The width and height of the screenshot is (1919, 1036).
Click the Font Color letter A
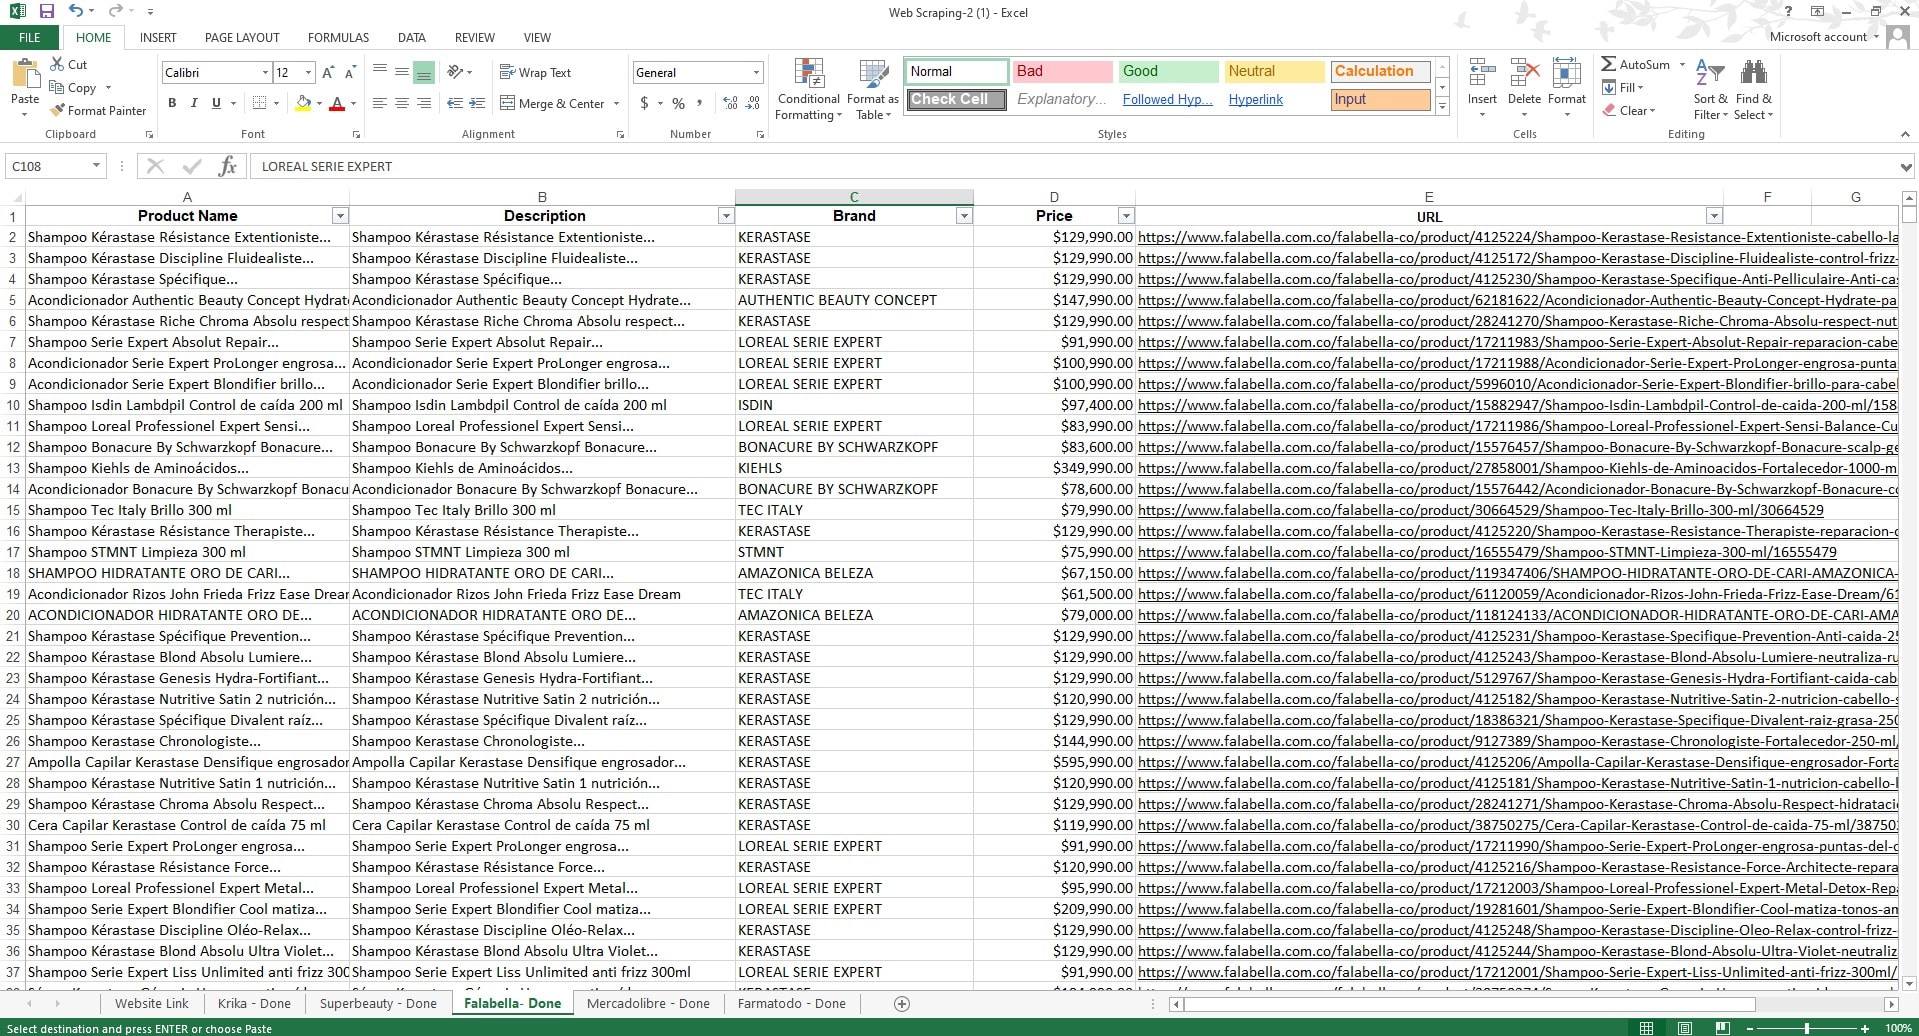click(x=337, y=103)
